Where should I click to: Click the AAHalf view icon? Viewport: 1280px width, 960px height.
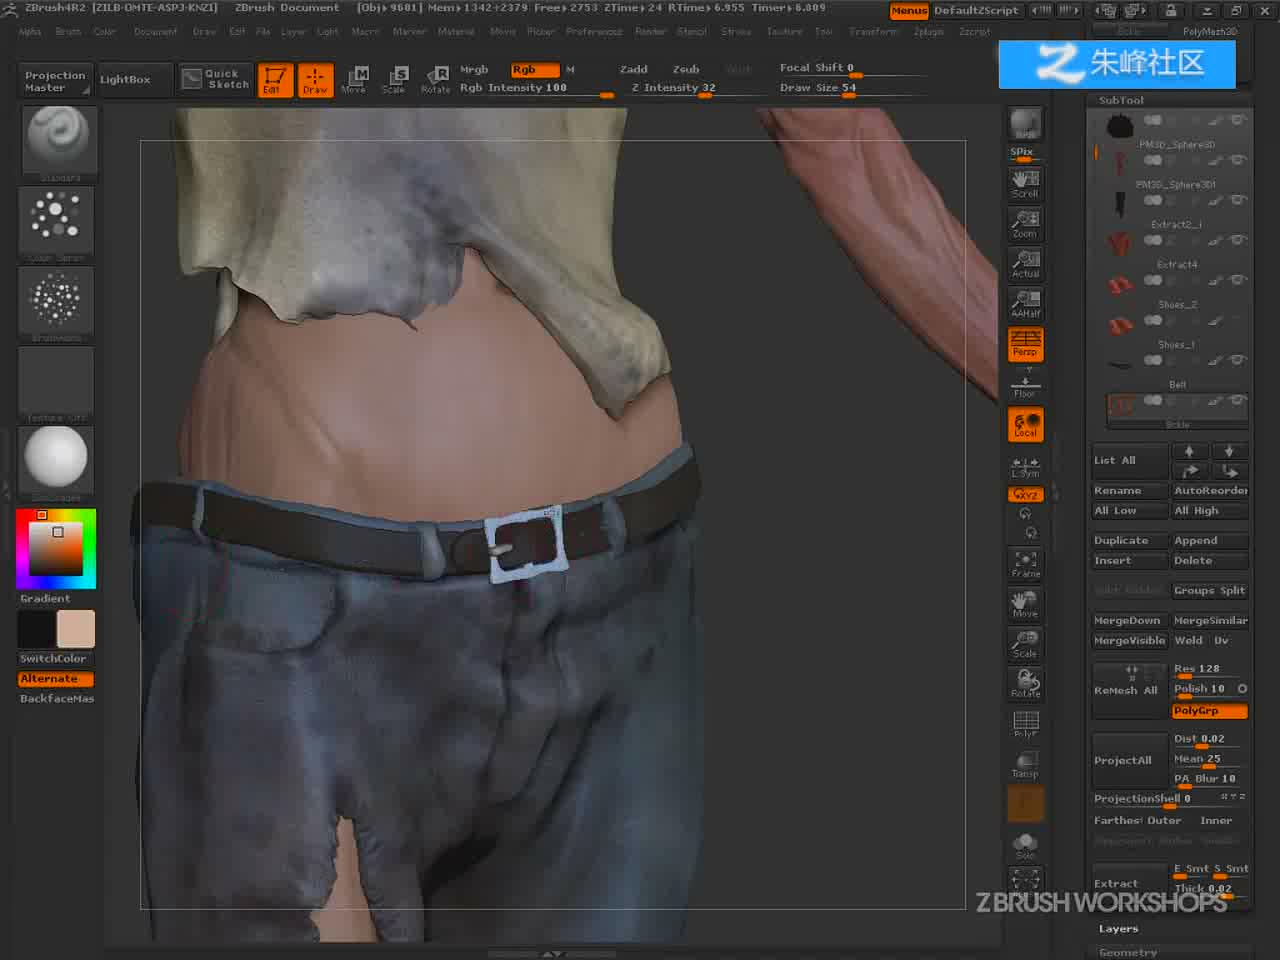click(1025, 304)
